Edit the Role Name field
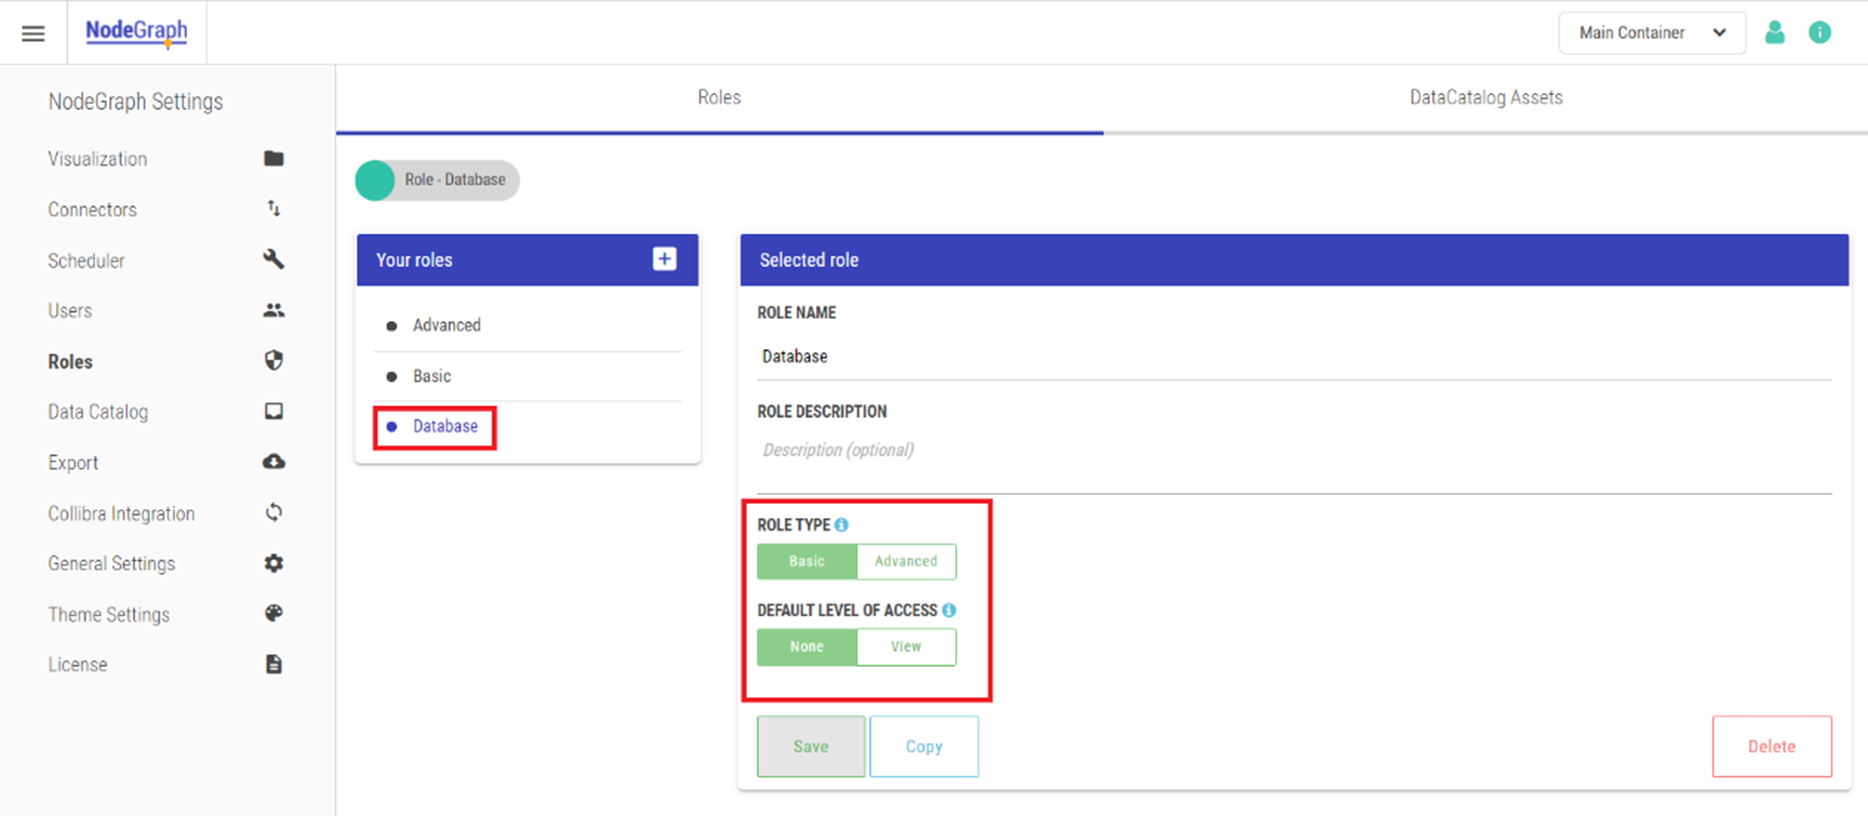Screen dimensions: 1868x816 point(1294,357)
